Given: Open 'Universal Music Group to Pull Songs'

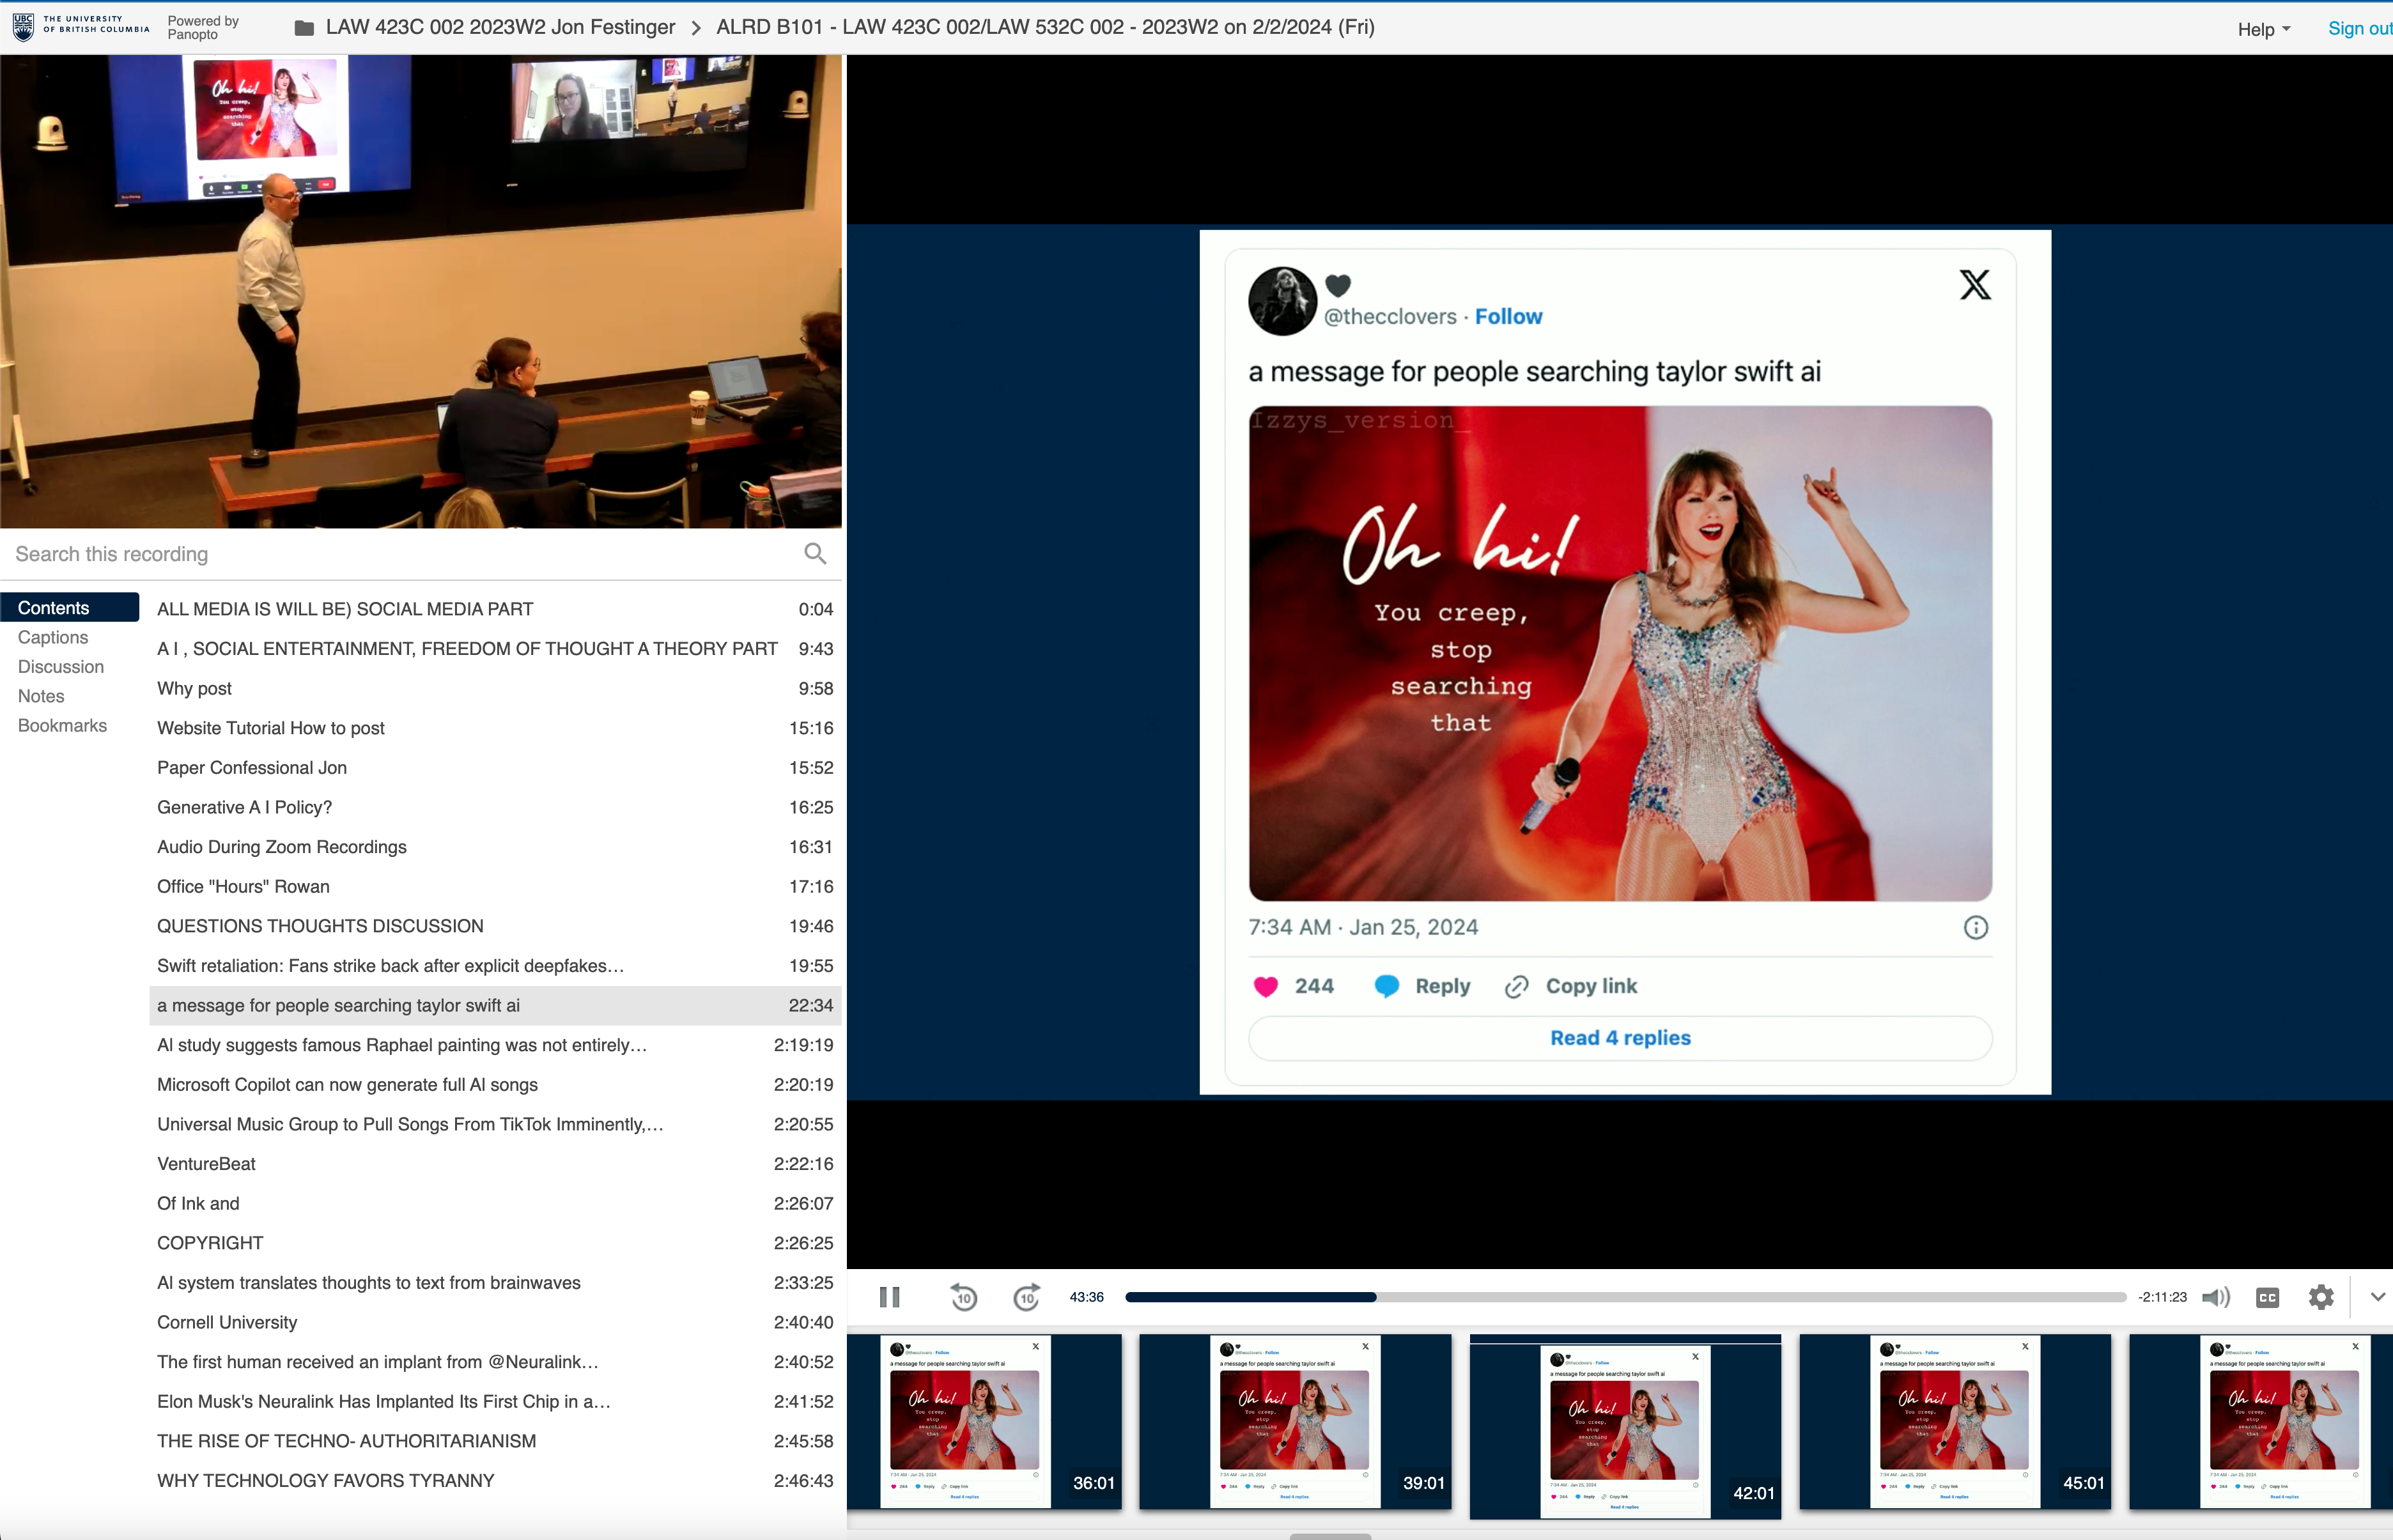Looking at the screenshot, I should click(x=495, y=1124).
